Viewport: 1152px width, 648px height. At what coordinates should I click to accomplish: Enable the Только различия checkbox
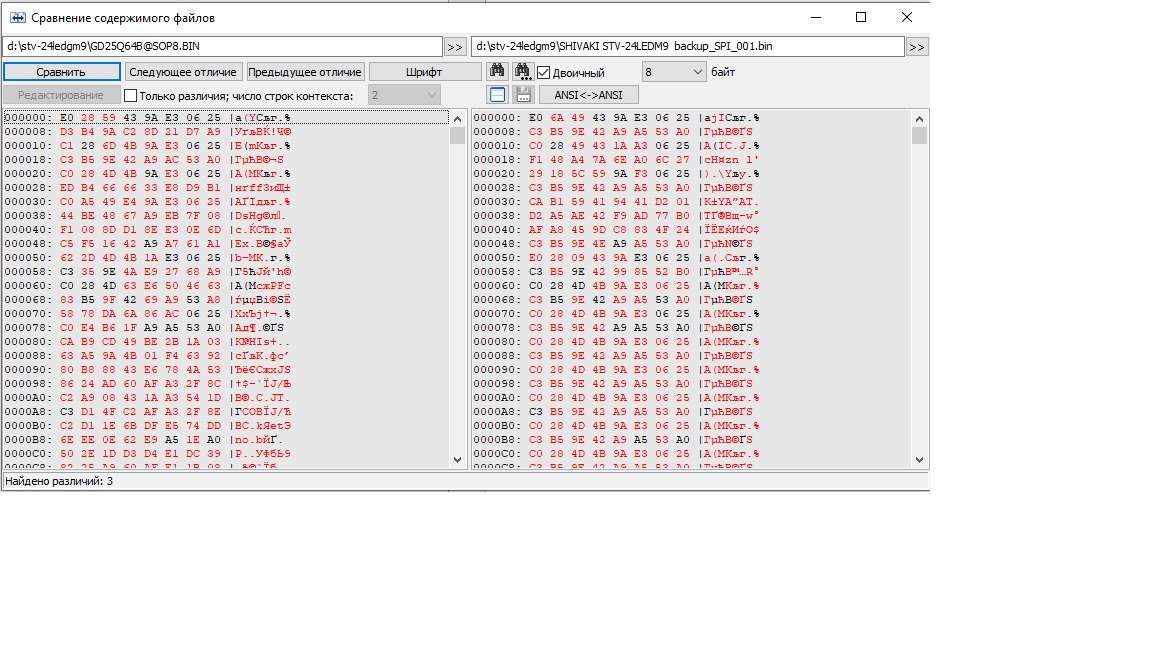pos(130,95)
